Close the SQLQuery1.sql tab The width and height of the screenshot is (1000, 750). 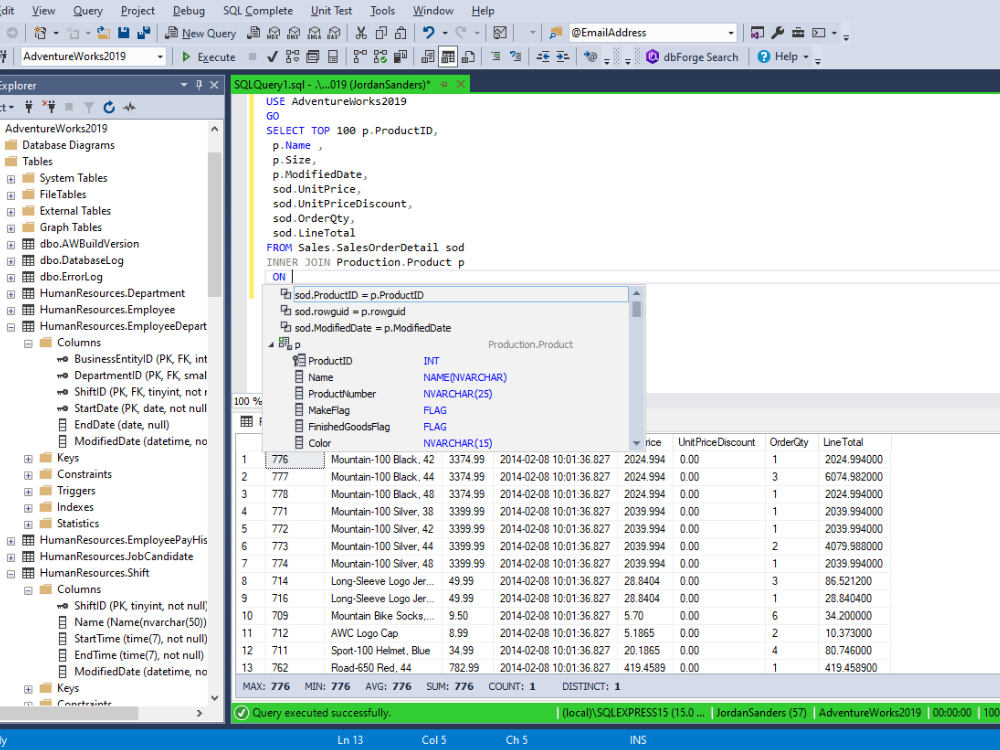(460, 84)
